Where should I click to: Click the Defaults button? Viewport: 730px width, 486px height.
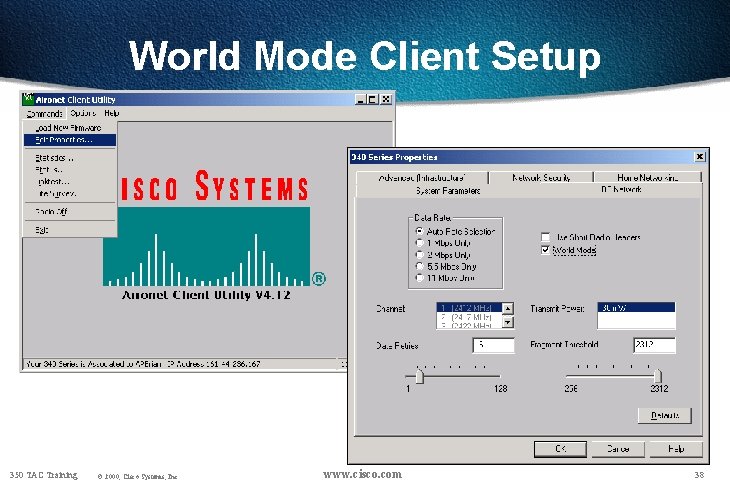665,415
